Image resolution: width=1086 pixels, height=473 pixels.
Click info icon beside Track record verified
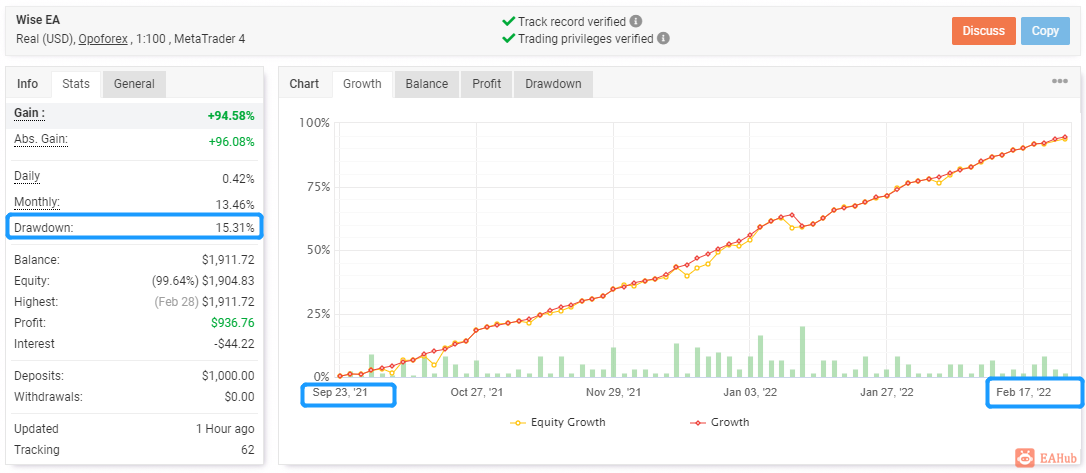pos(636,21)
